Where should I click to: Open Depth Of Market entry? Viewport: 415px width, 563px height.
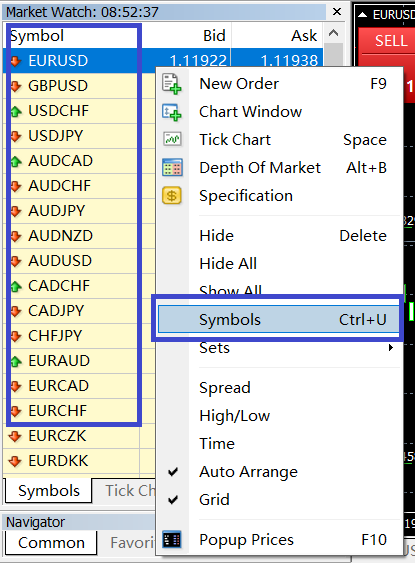pyautogui.click(x=279, y=168)
